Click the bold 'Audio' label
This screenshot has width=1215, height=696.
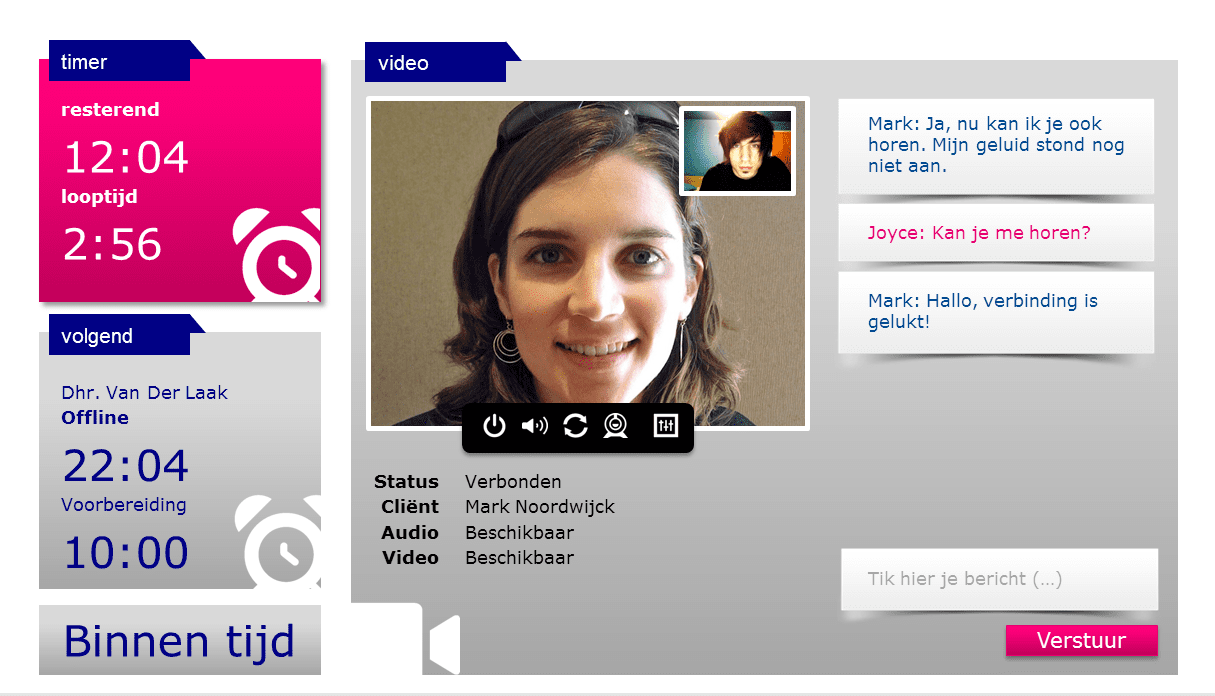pyautogui.click(x=410, y=533)
